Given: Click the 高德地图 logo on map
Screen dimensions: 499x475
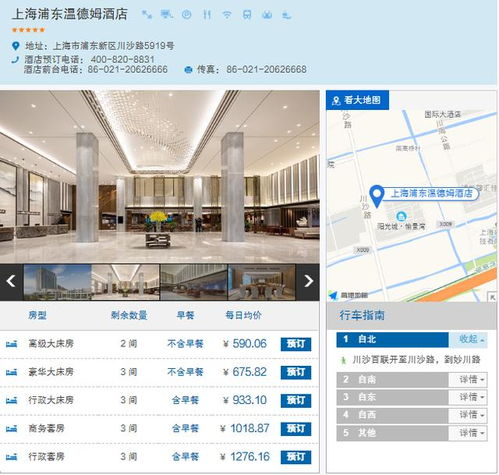Looking at the screenshot, I should click(x=348, y=295).
